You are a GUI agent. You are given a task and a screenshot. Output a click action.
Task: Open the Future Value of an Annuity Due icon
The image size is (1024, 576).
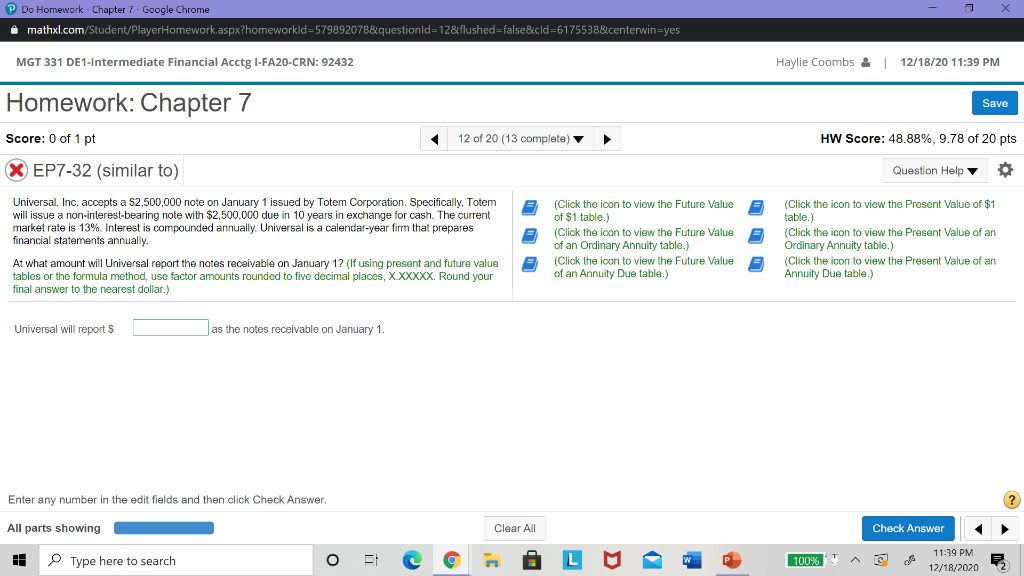(532, 262)
